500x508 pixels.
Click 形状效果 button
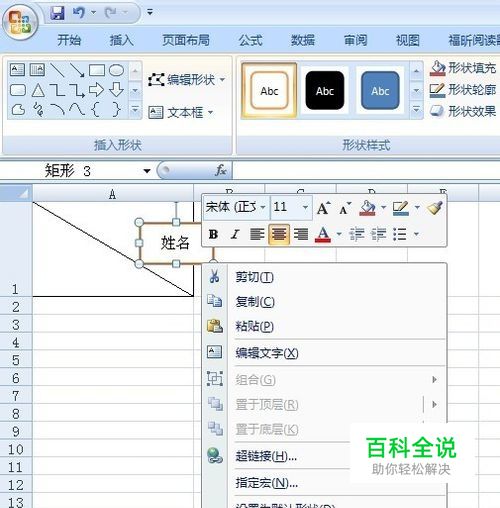click(x=463, y=111)
